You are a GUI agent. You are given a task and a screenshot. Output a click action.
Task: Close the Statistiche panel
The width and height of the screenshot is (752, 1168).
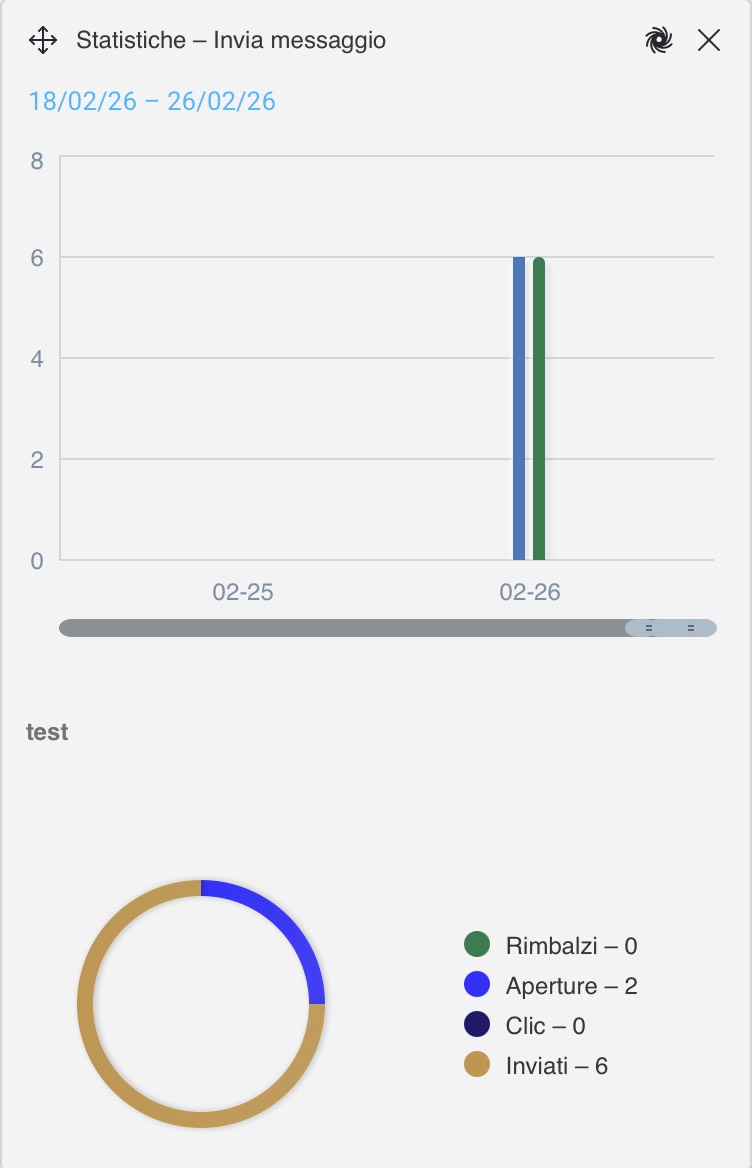point(709,41)
